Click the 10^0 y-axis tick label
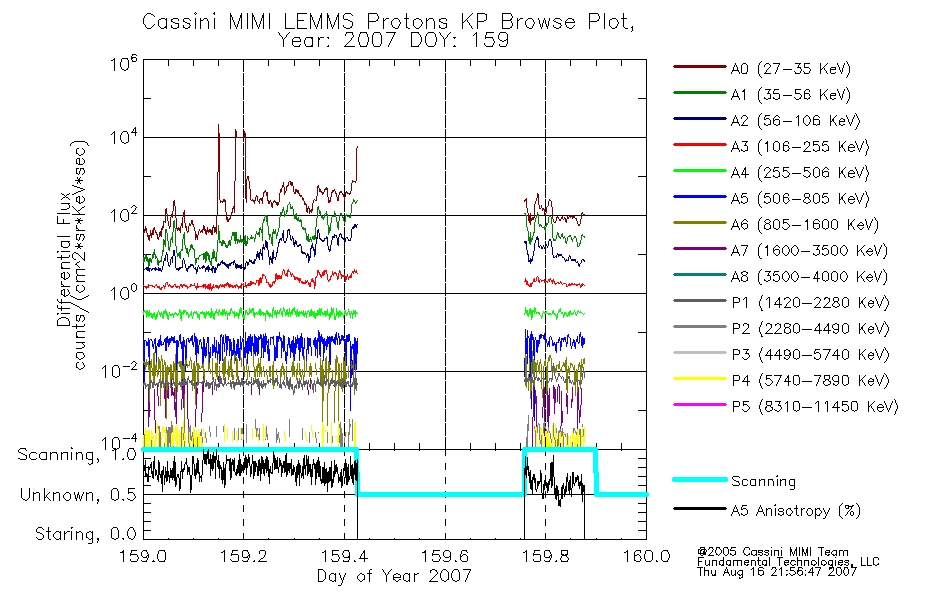 tap(124, 292)
